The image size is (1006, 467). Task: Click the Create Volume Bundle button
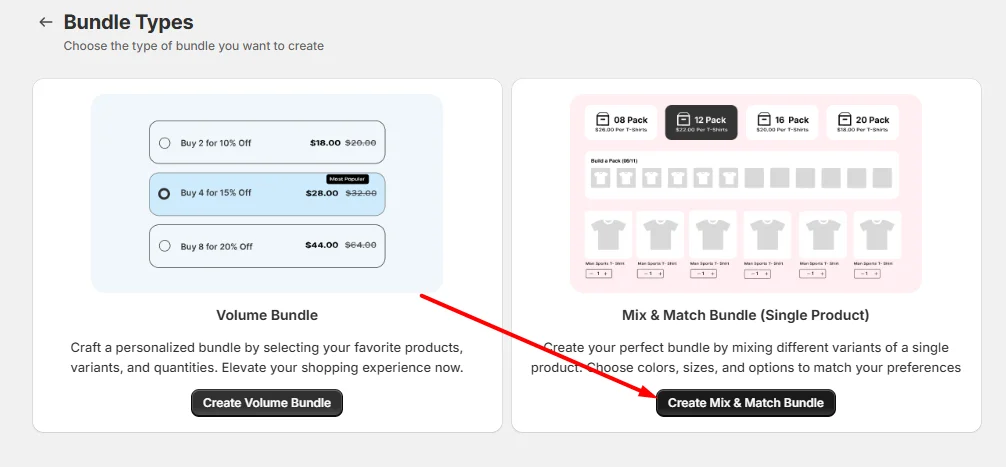click(x=267, y=403)
